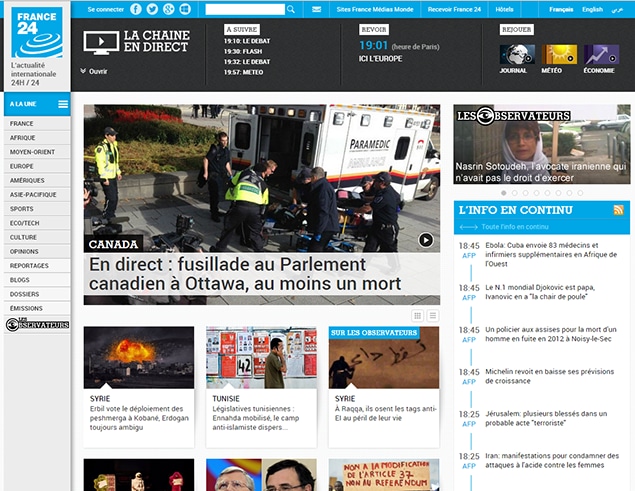
Task: Play the Économie chart video icon
Action: click(x=601, y=54)
